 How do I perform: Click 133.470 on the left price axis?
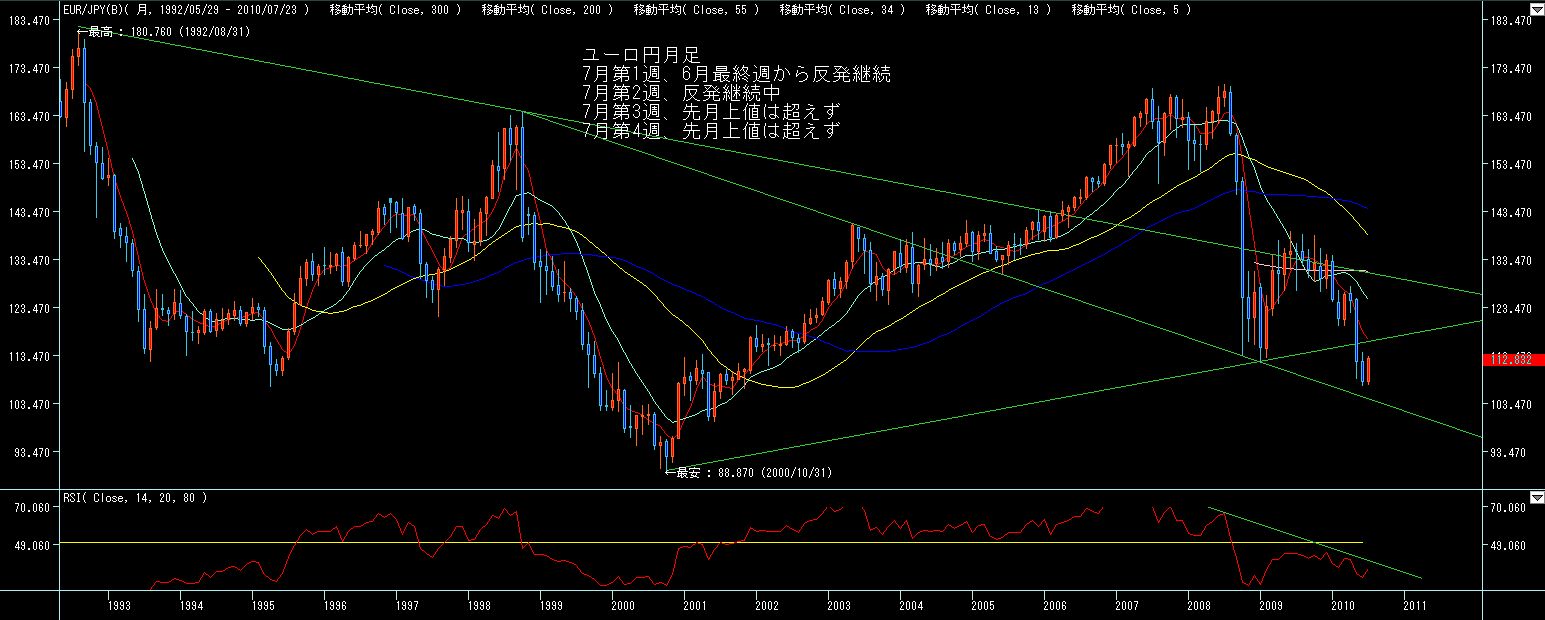(x=27, y=260)
